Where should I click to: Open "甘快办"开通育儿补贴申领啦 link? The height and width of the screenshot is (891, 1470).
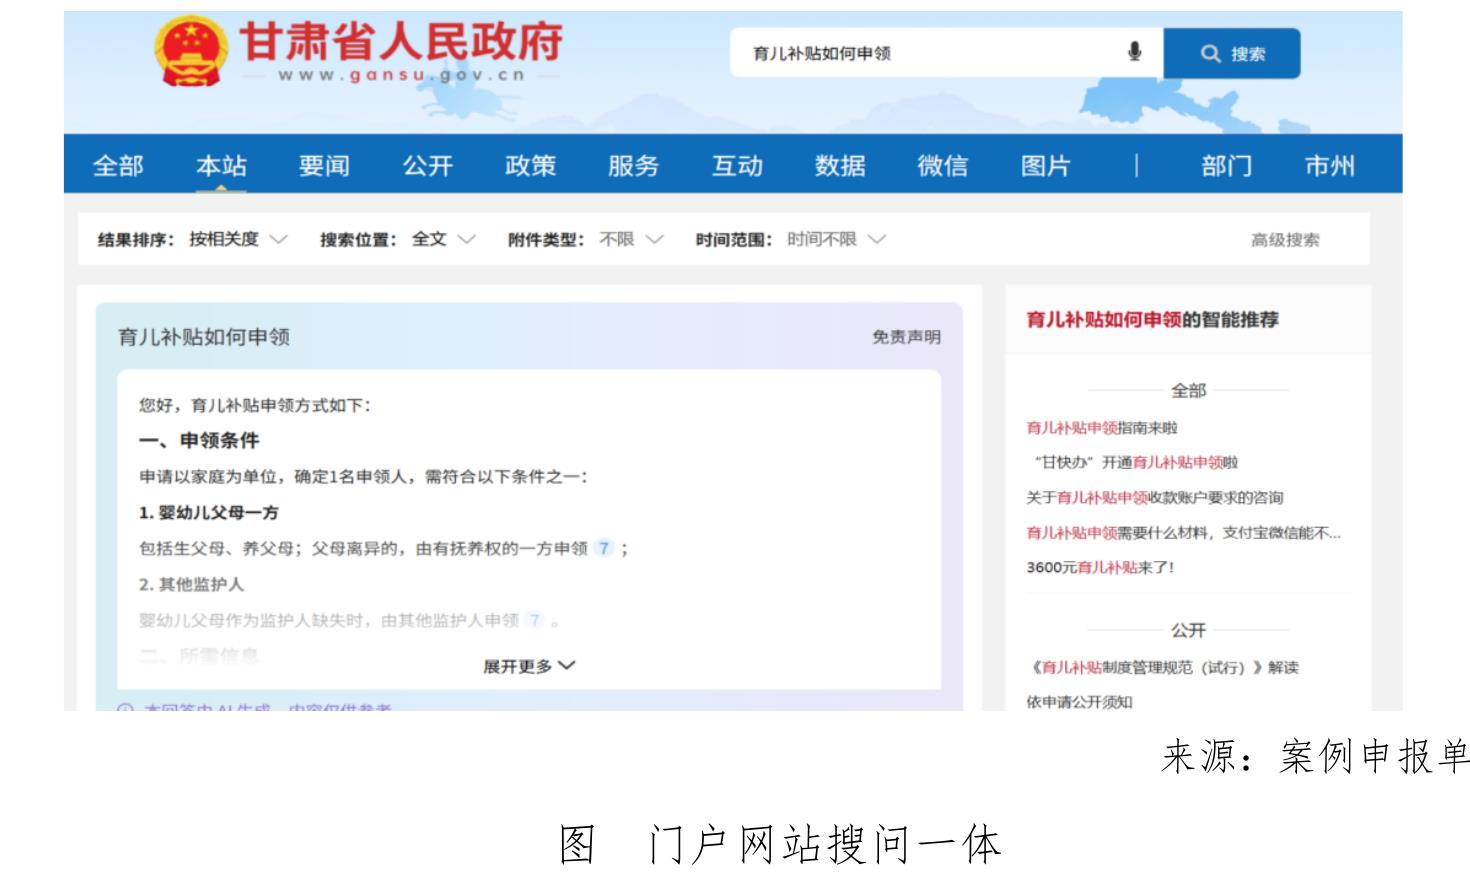tap(1135, 462)
